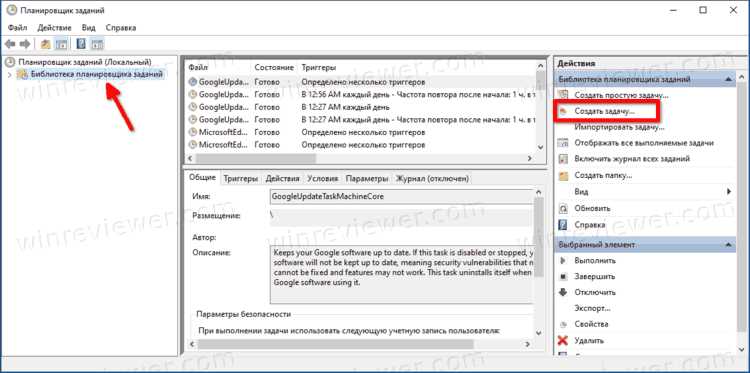Image resolution: width=750 pixels, height=373 pixels.
Task: Select the Библиотека планировщика заданий tree item
Action: click(x=97, y=74)
